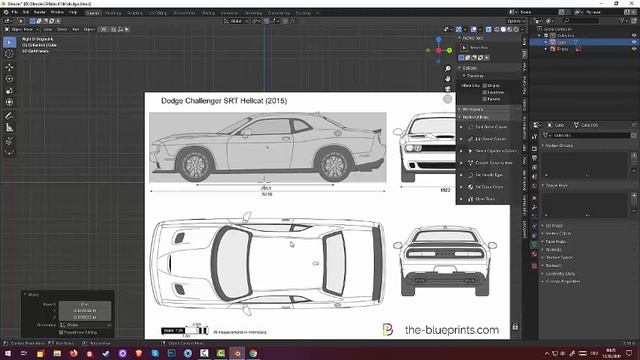The height and width of the screenshot is (360, 640).
Task: Click the green Y axis gizmo ball
Action: (x=449, y=51)
